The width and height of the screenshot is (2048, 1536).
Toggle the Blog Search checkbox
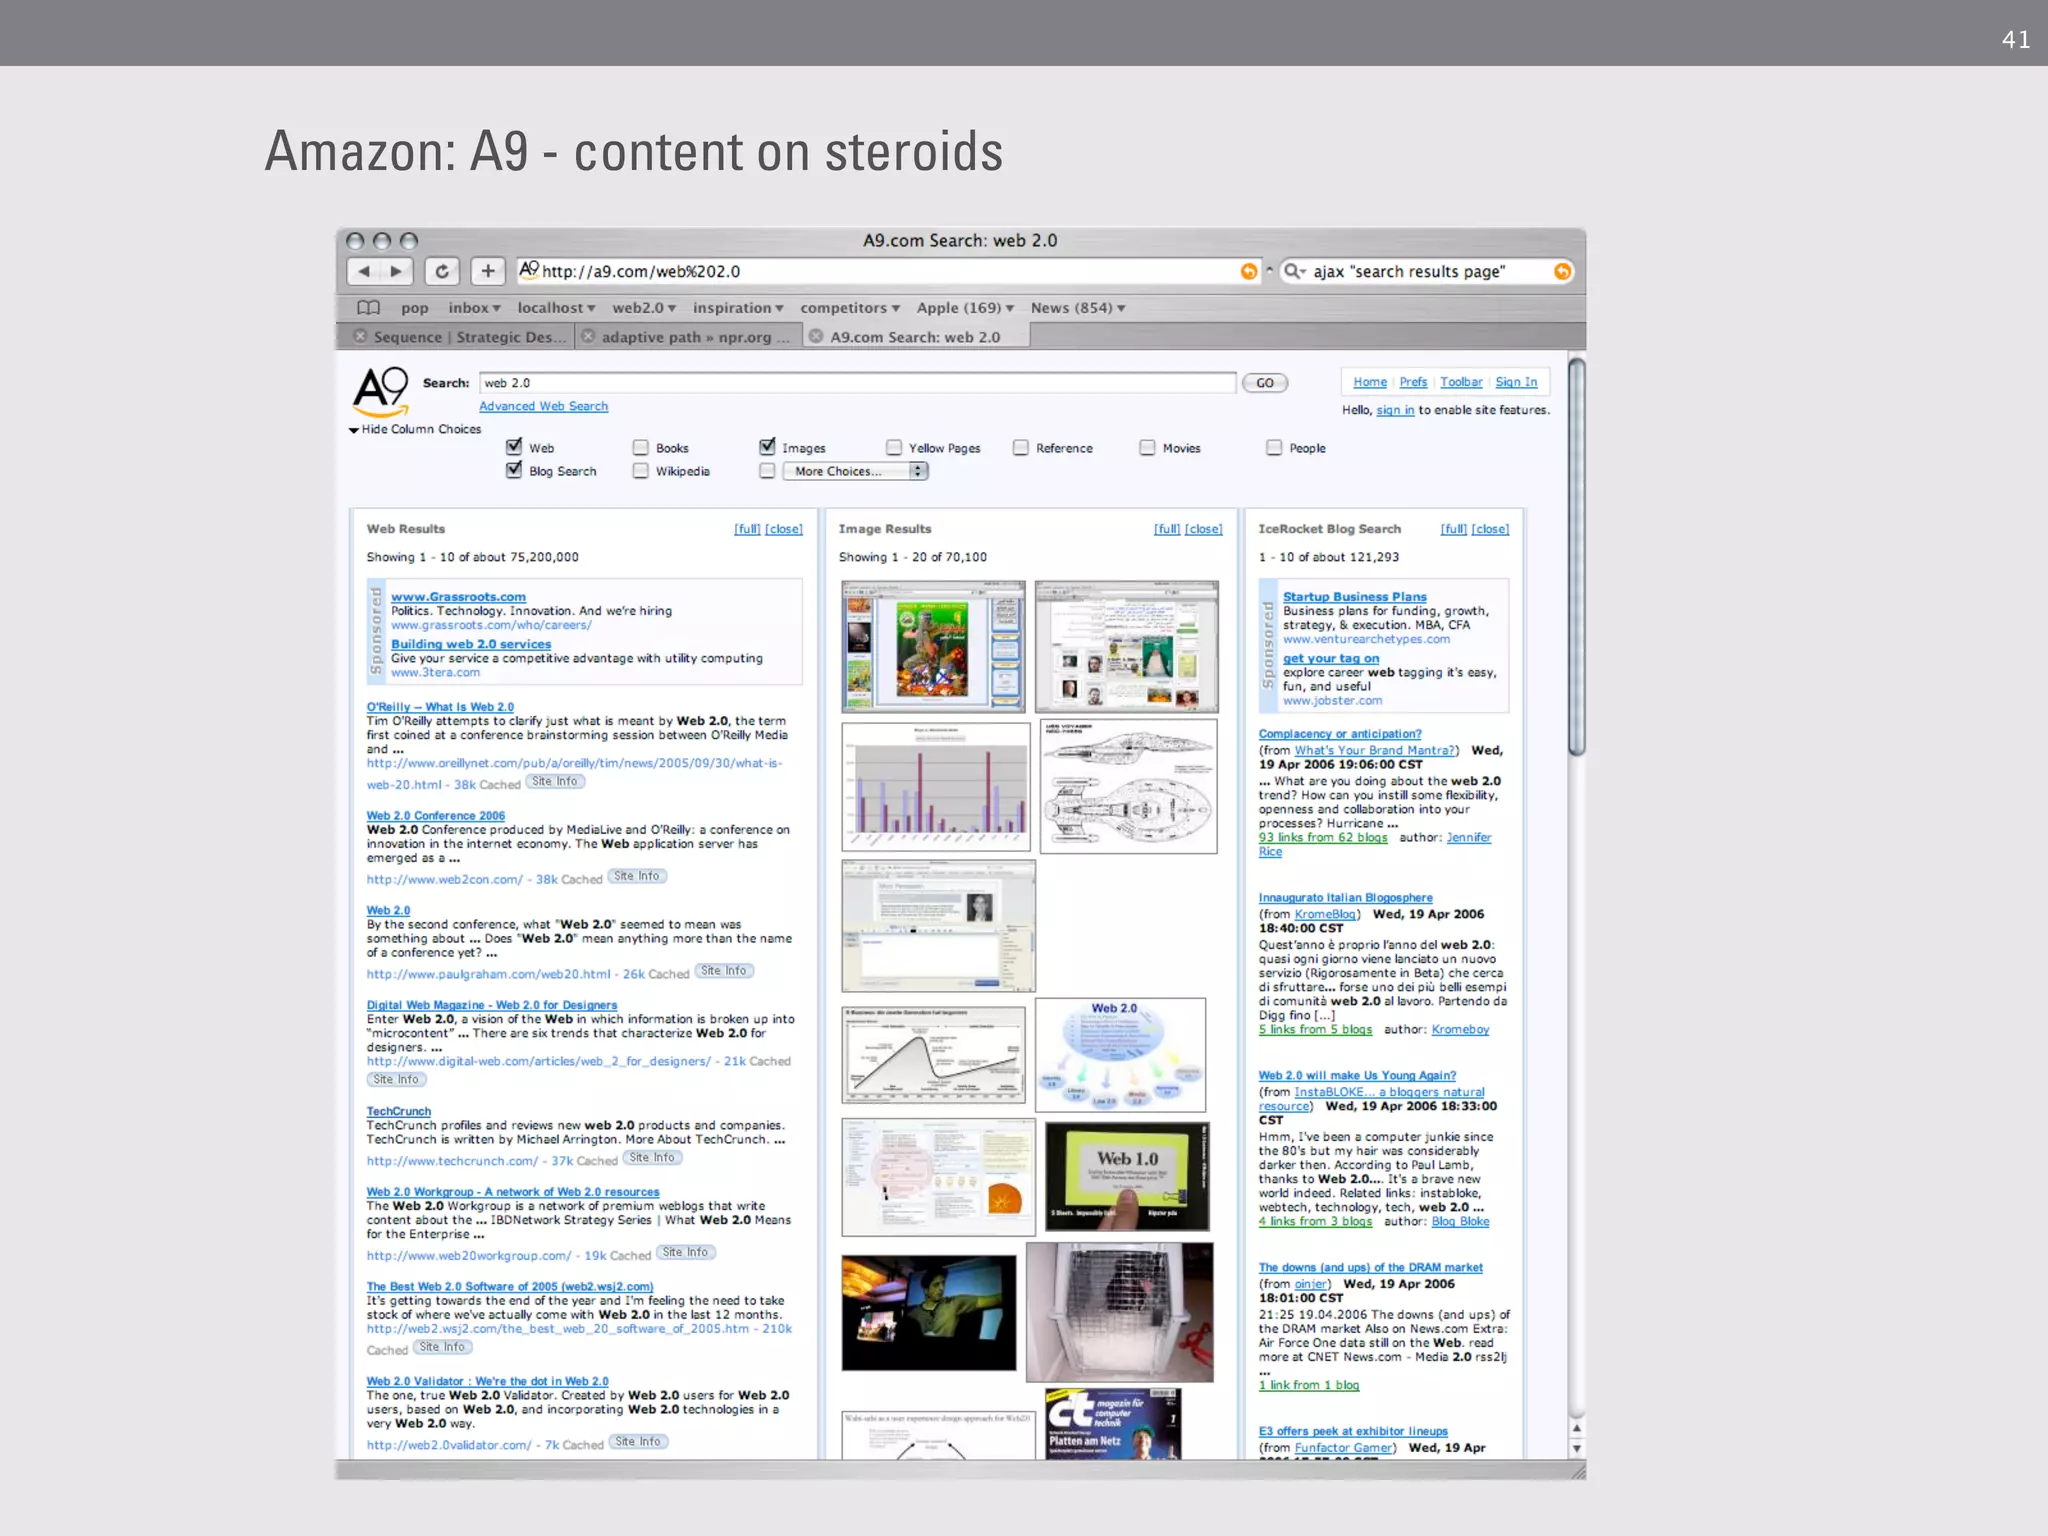tap(514, 470)
